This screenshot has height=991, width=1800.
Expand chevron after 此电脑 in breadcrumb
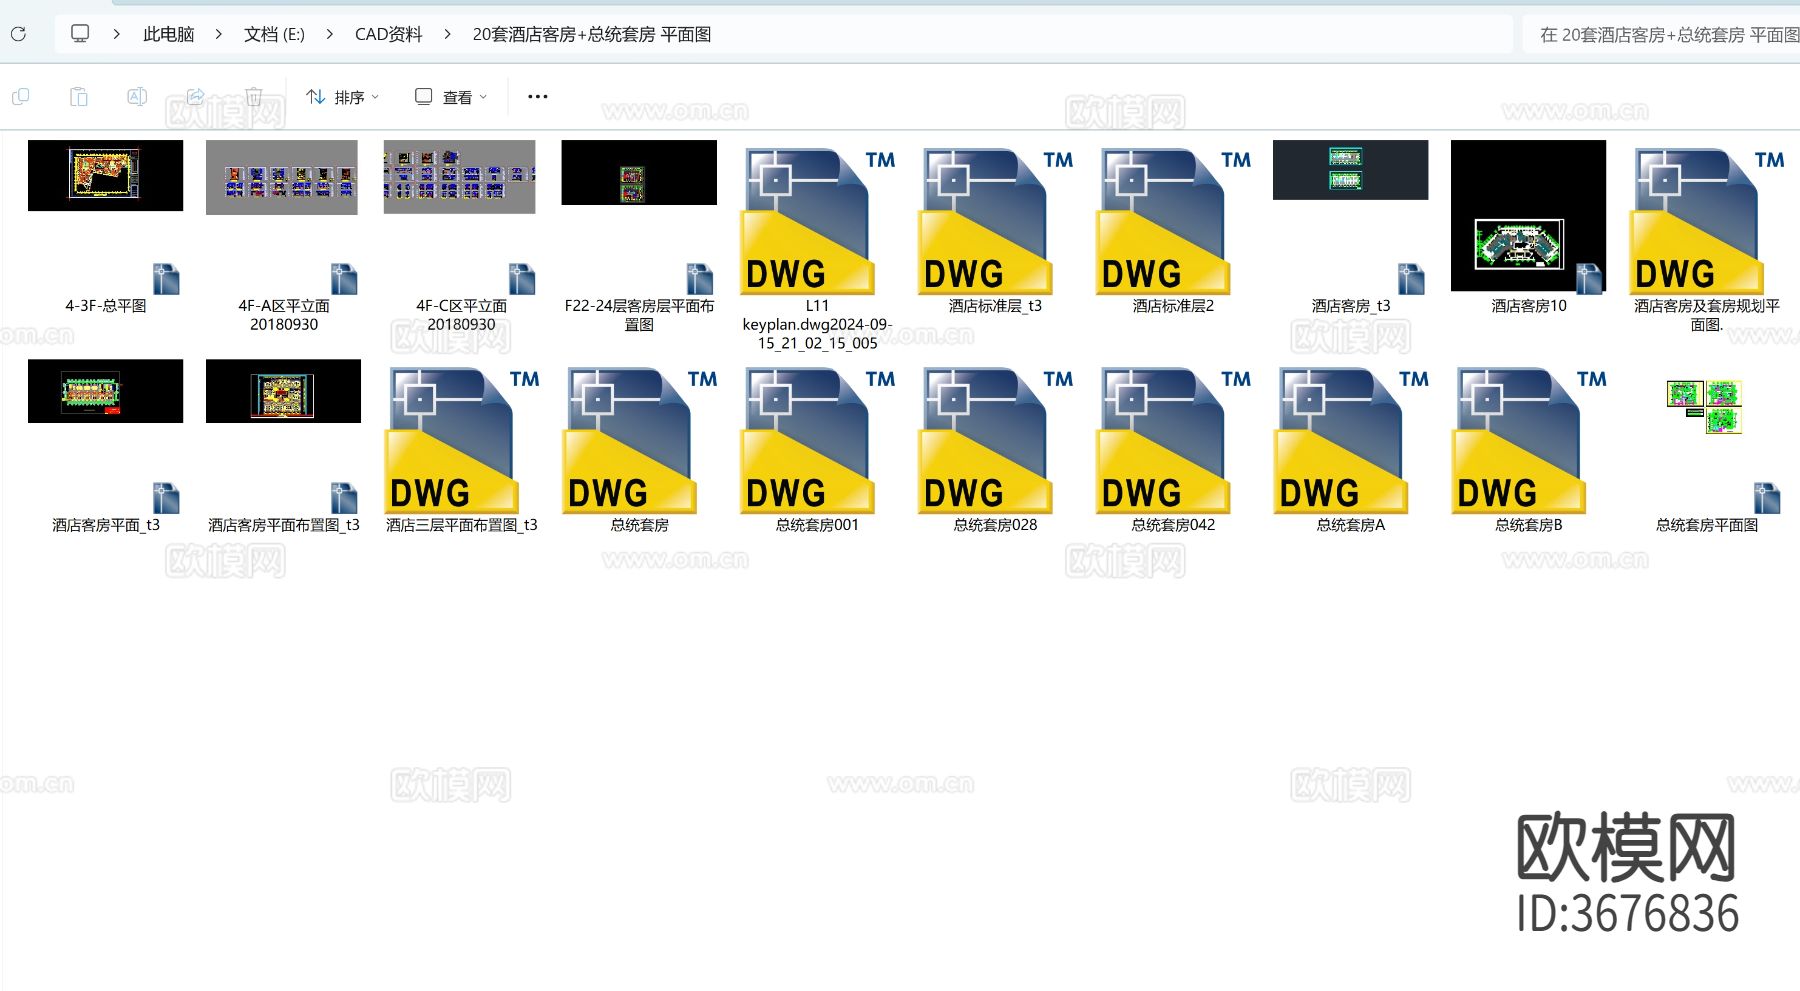[218, 34]
